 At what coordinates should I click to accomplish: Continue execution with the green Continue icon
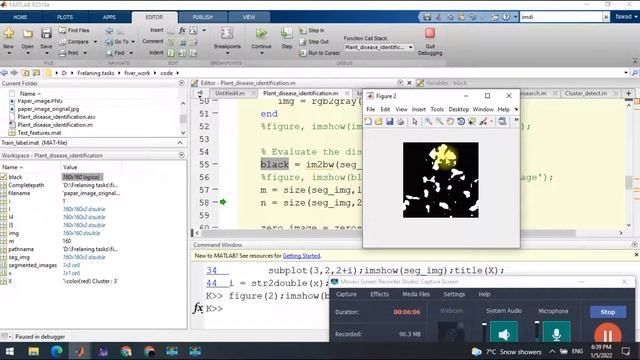point(261,34)
